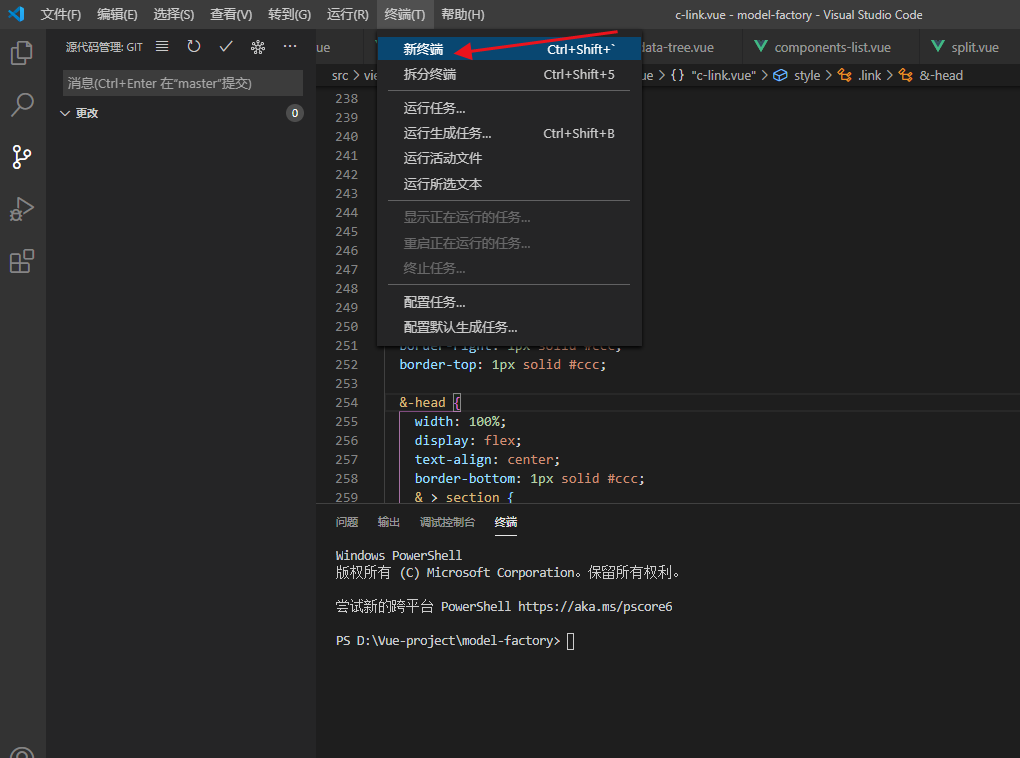This screenshot has width=1020, height=758.
Task: Open the Extensions view icon
Action: (21, 261)
